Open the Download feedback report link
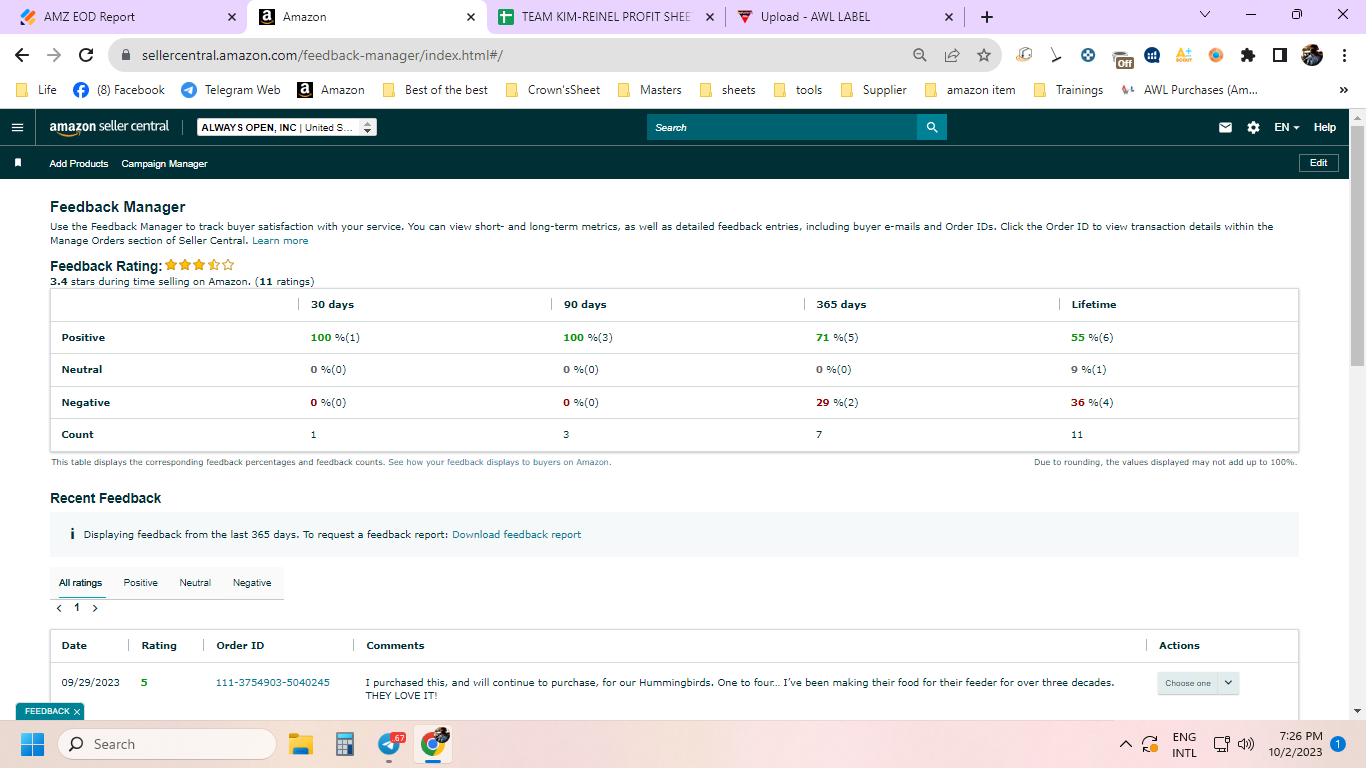This screenshot has width=1366, height=768. click(x=516, y=535)
